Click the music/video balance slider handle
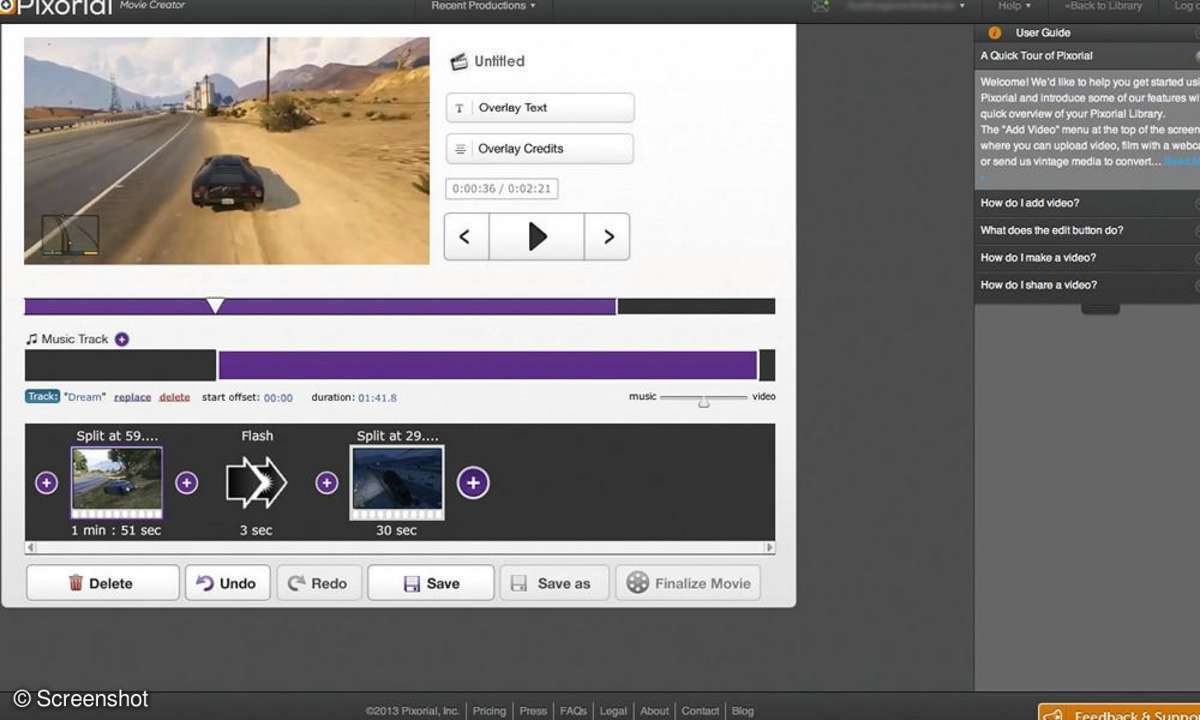Screen dimensions: 1200x720 (x=704, y=401)
